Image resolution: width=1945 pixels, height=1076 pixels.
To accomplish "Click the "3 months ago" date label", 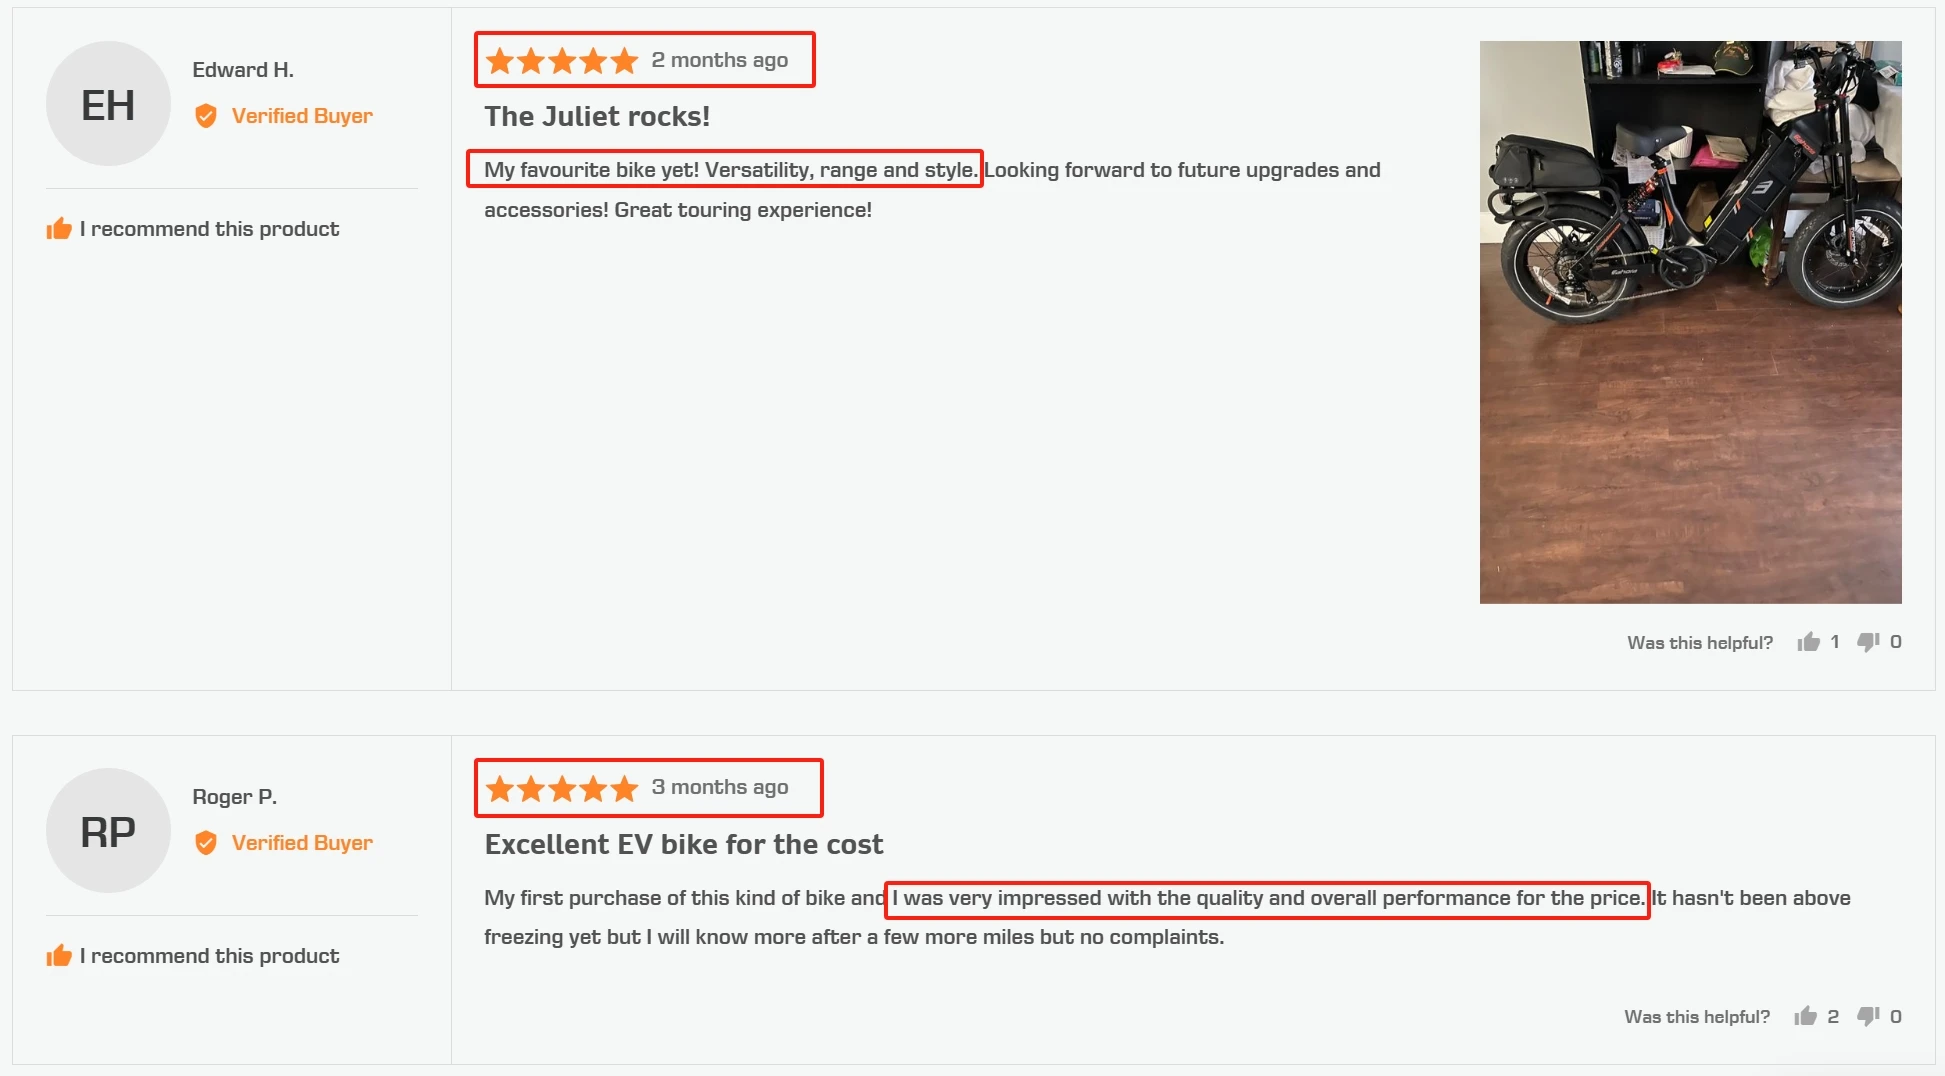I will click(720, 787).
